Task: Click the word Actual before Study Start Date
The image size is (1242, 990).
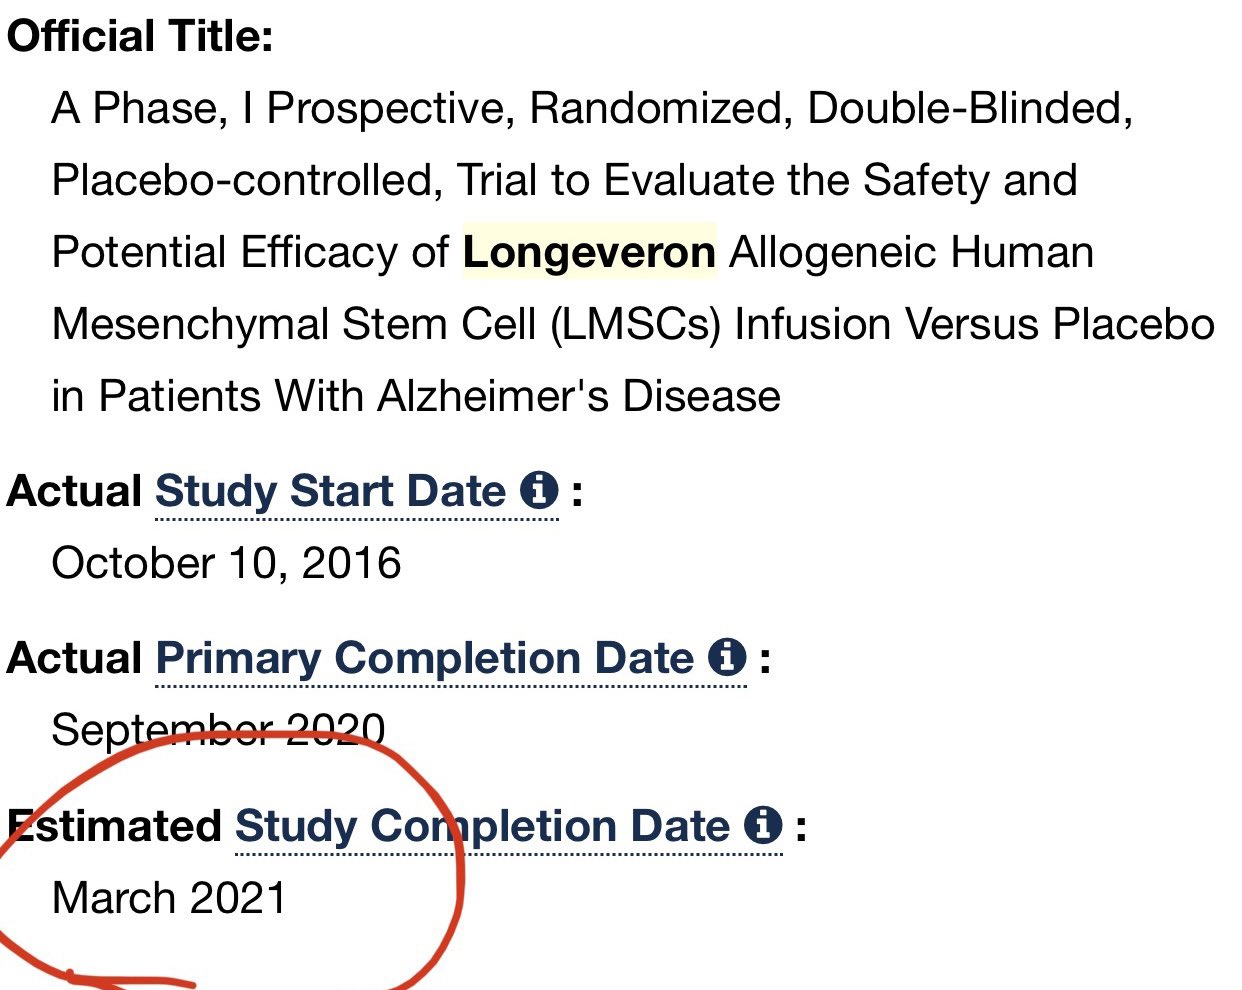Action: tap(75, 491)
